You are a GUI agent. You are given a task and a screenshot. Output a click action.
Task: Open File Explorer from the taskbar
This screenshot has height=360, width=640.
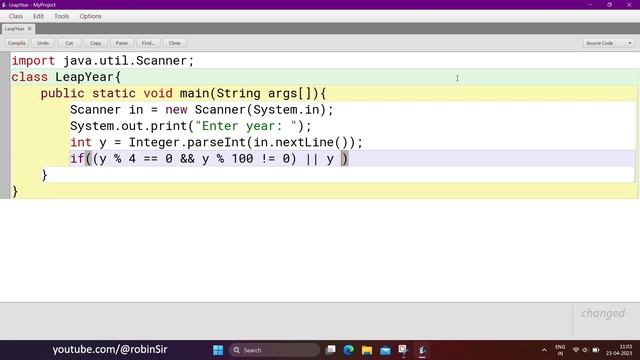[367, 350]
